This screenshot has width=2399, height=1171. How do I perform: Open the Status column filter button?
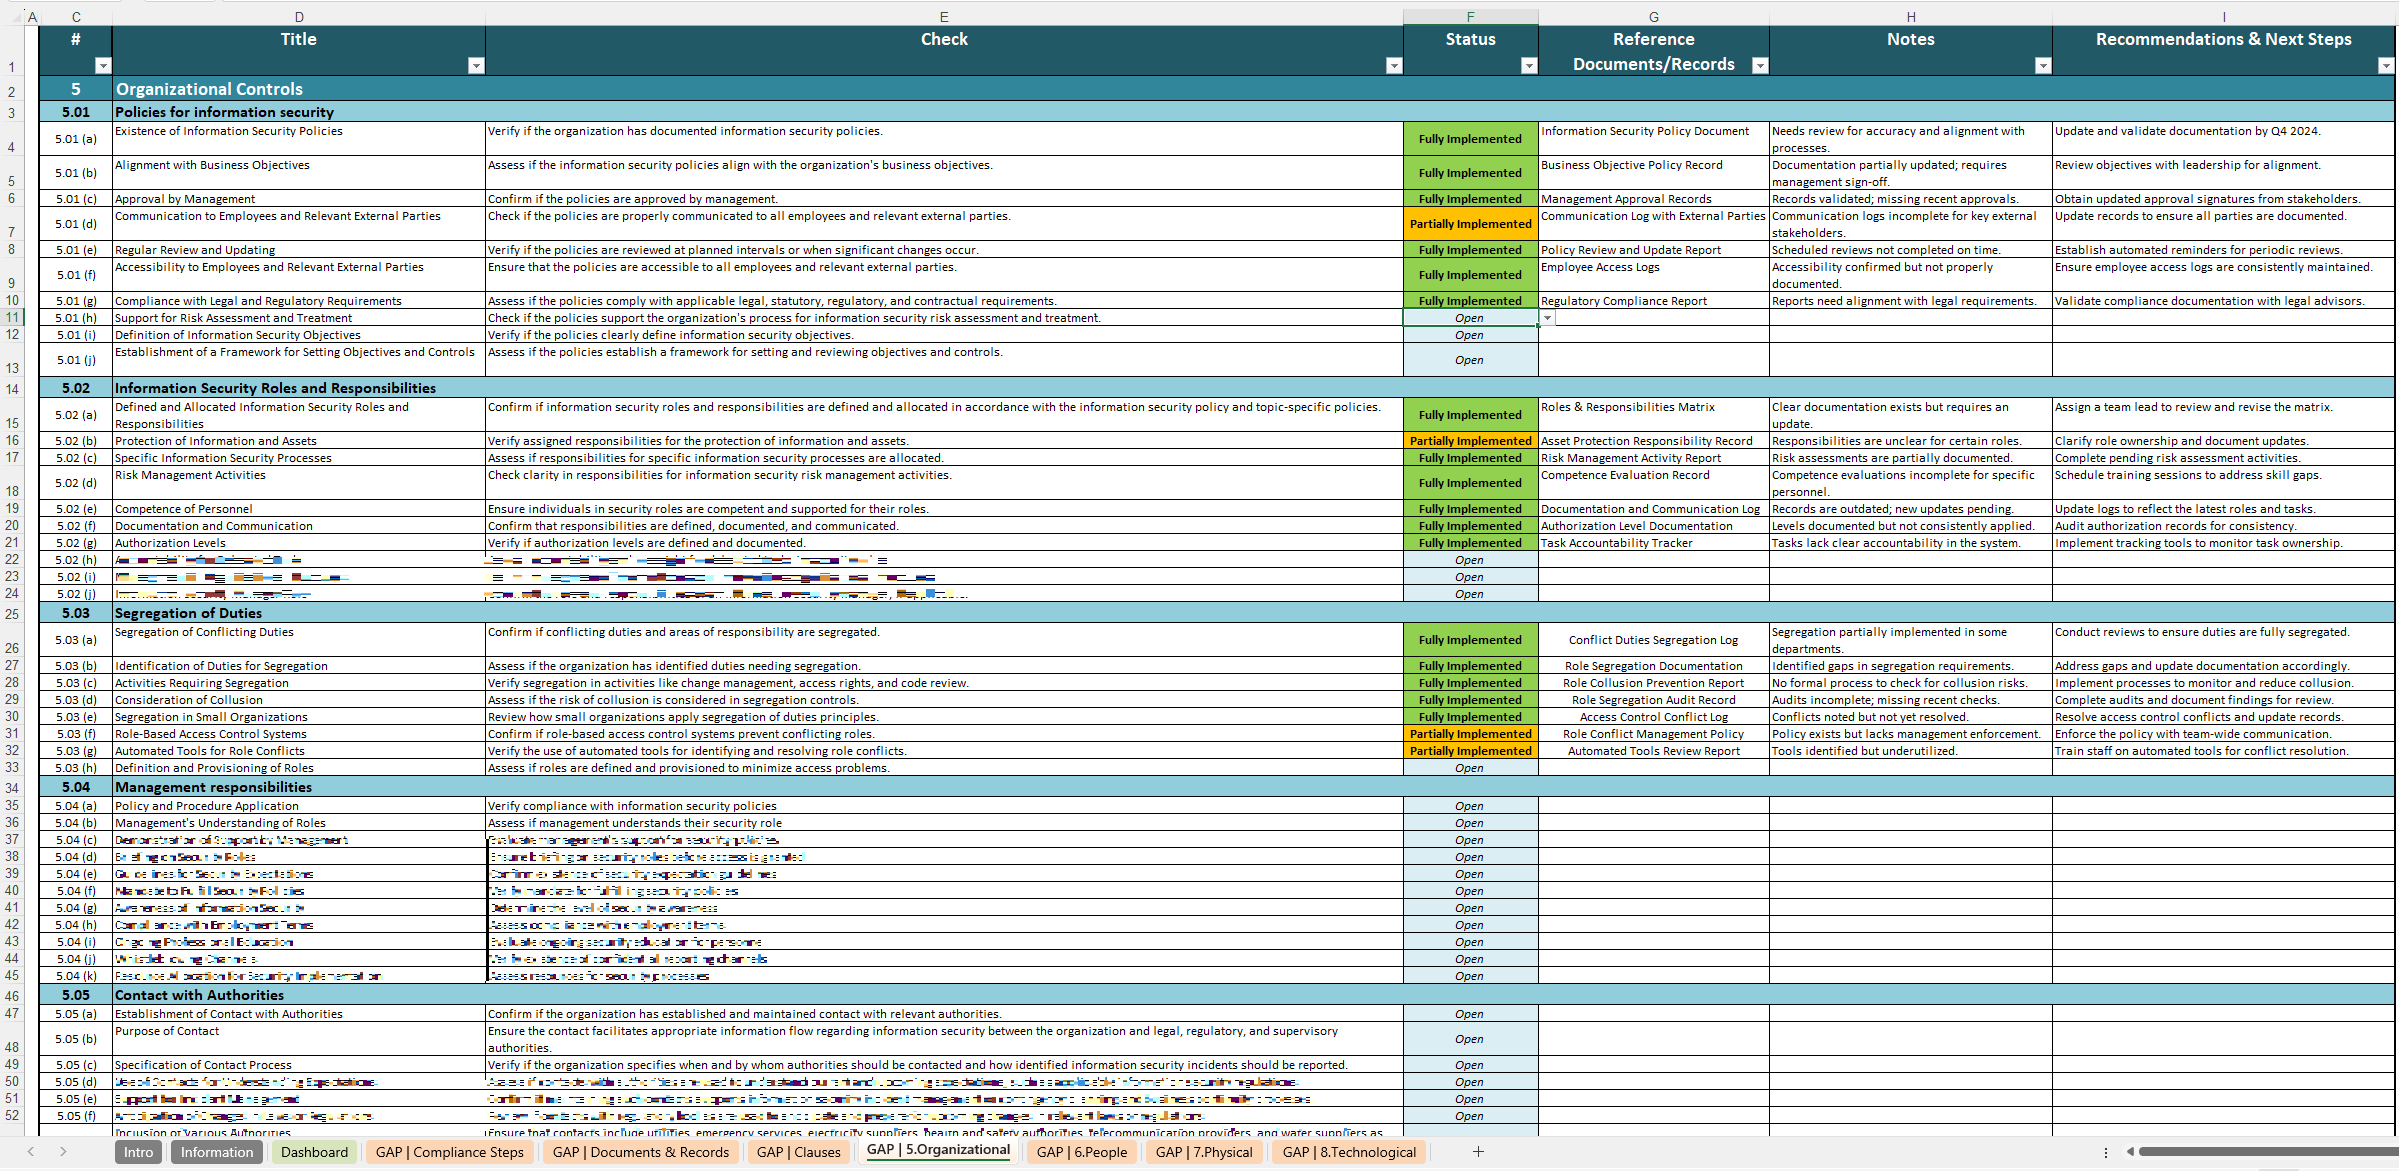[x=1528, y=66]
